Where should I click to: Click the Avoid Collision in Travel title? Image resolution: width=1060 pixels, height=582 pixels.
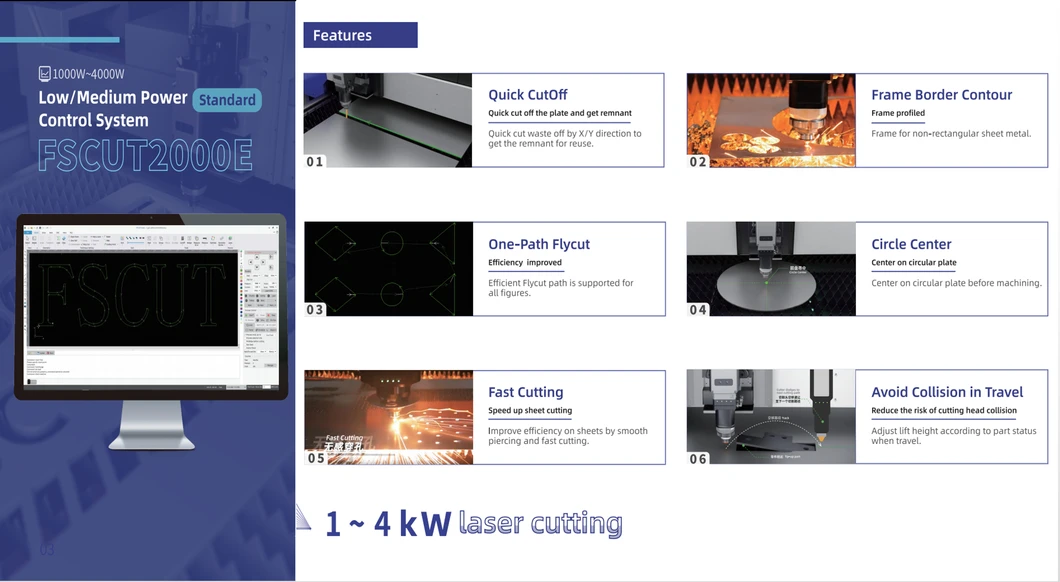947,392
